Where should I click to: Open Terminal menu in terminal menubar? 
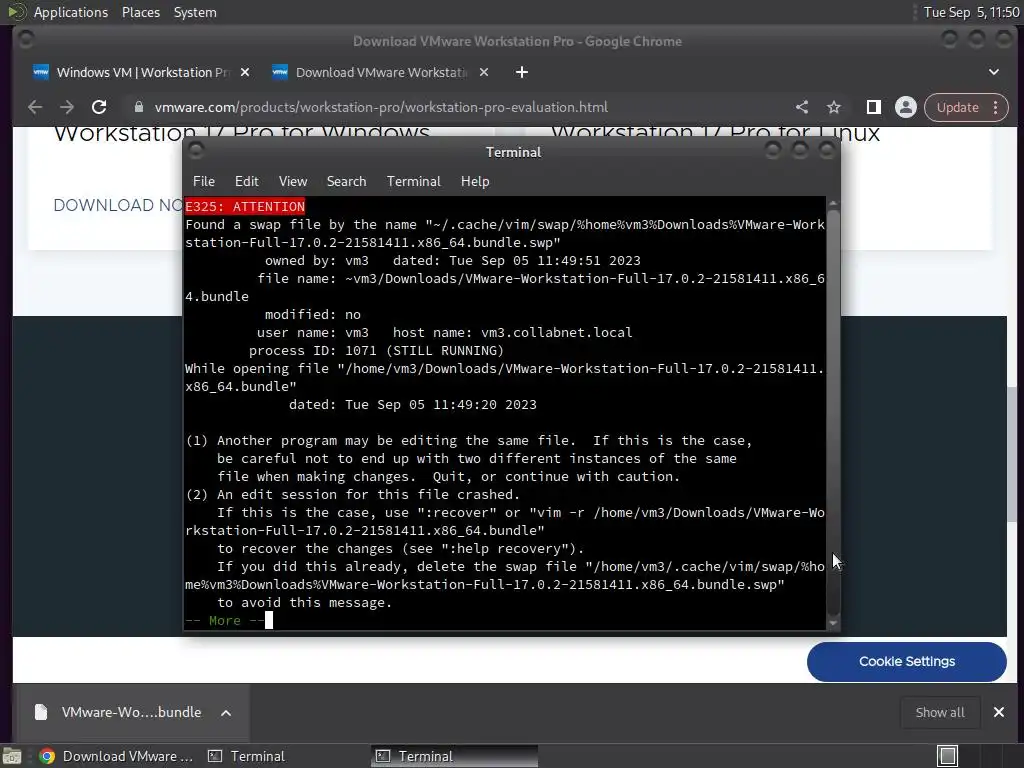pos(413,181)
